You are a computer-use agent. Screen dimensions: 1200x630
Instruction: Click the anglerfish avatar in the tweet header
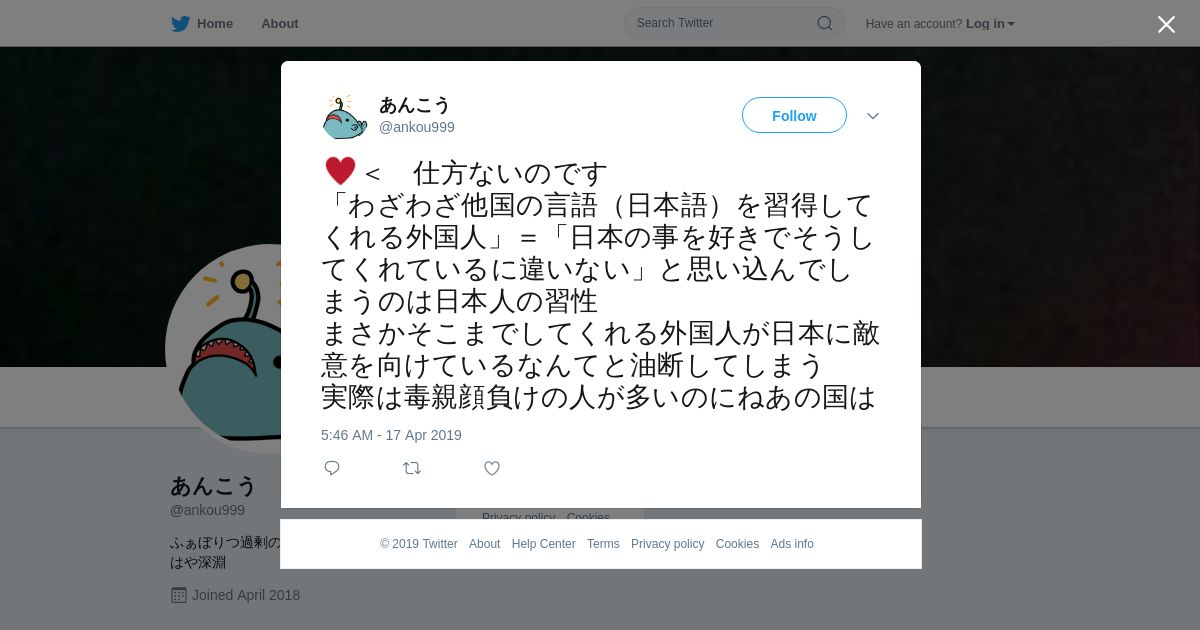[x=345, y=117]
